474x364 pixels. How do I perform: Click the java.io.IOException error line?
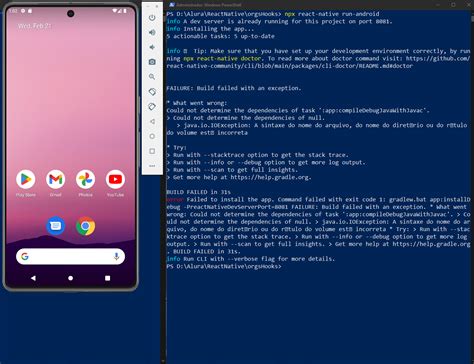pyautogui.click(x=317, y=129)
